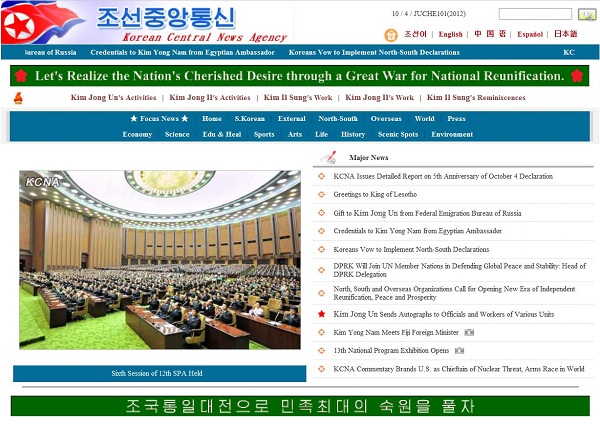The image size is (600, 427).
Task: Click torch icon left of activities links
Action: [18, 98]
